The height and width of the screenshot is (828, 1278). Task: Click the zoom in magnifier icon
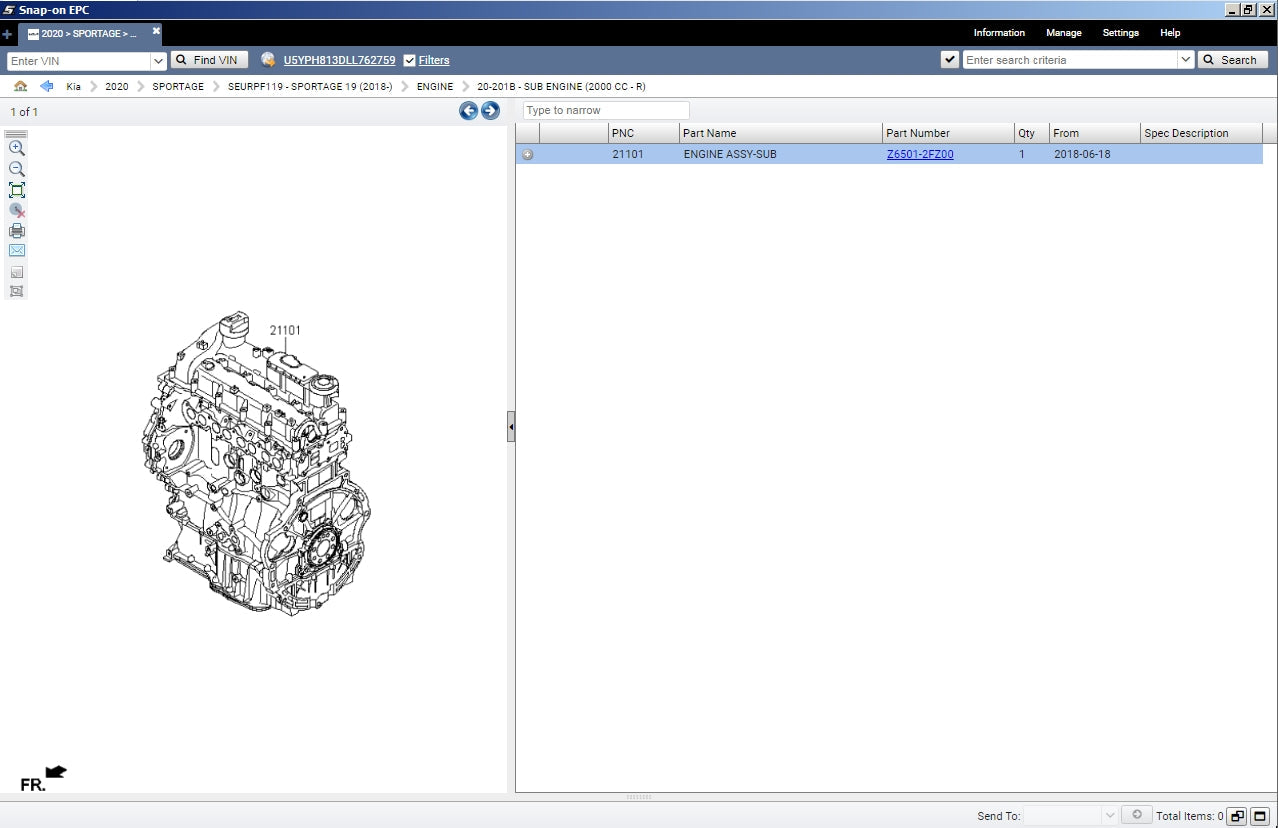[17, 148]
